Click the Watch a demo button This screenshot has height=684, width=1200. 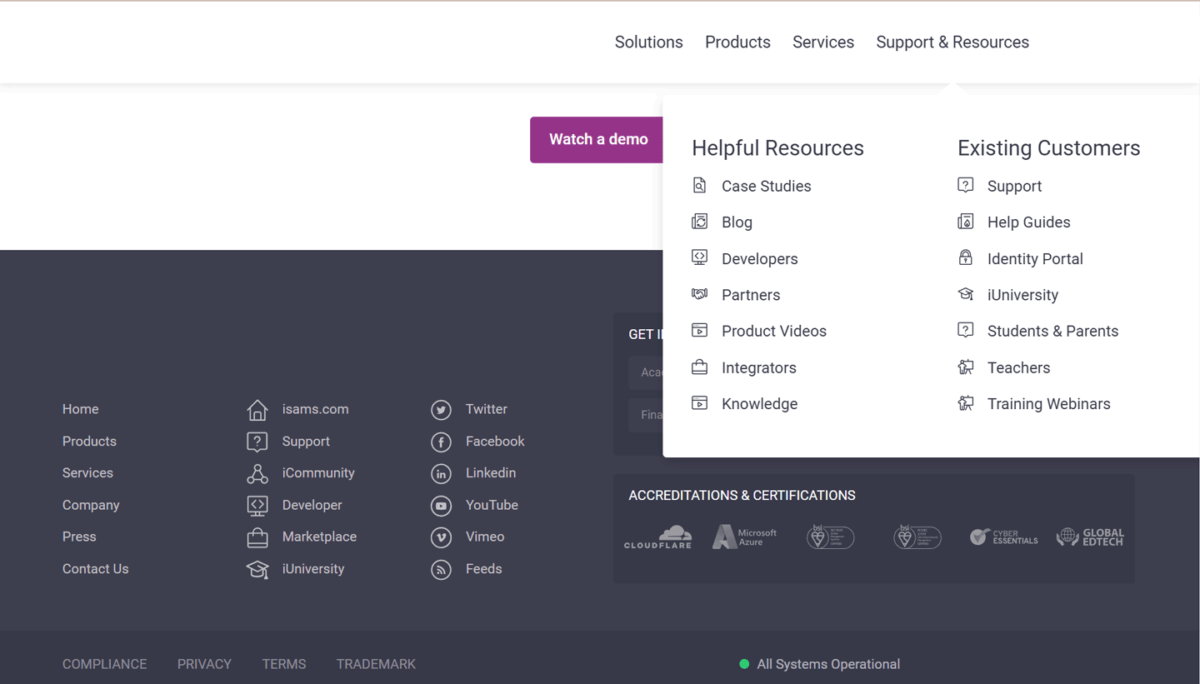coord(597,140)
